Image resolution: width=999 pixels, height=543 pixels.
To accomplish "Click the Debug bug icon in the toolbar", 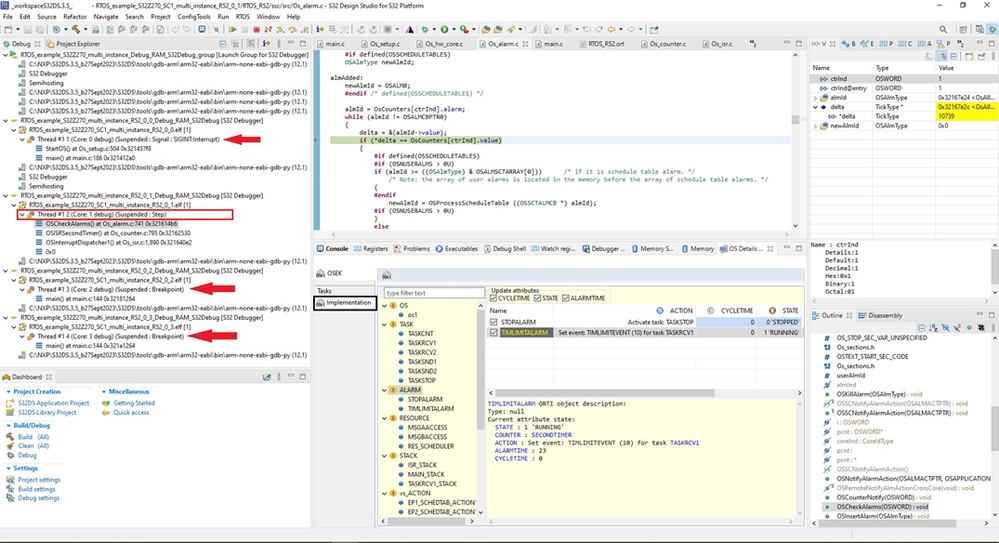I will 425,30.
